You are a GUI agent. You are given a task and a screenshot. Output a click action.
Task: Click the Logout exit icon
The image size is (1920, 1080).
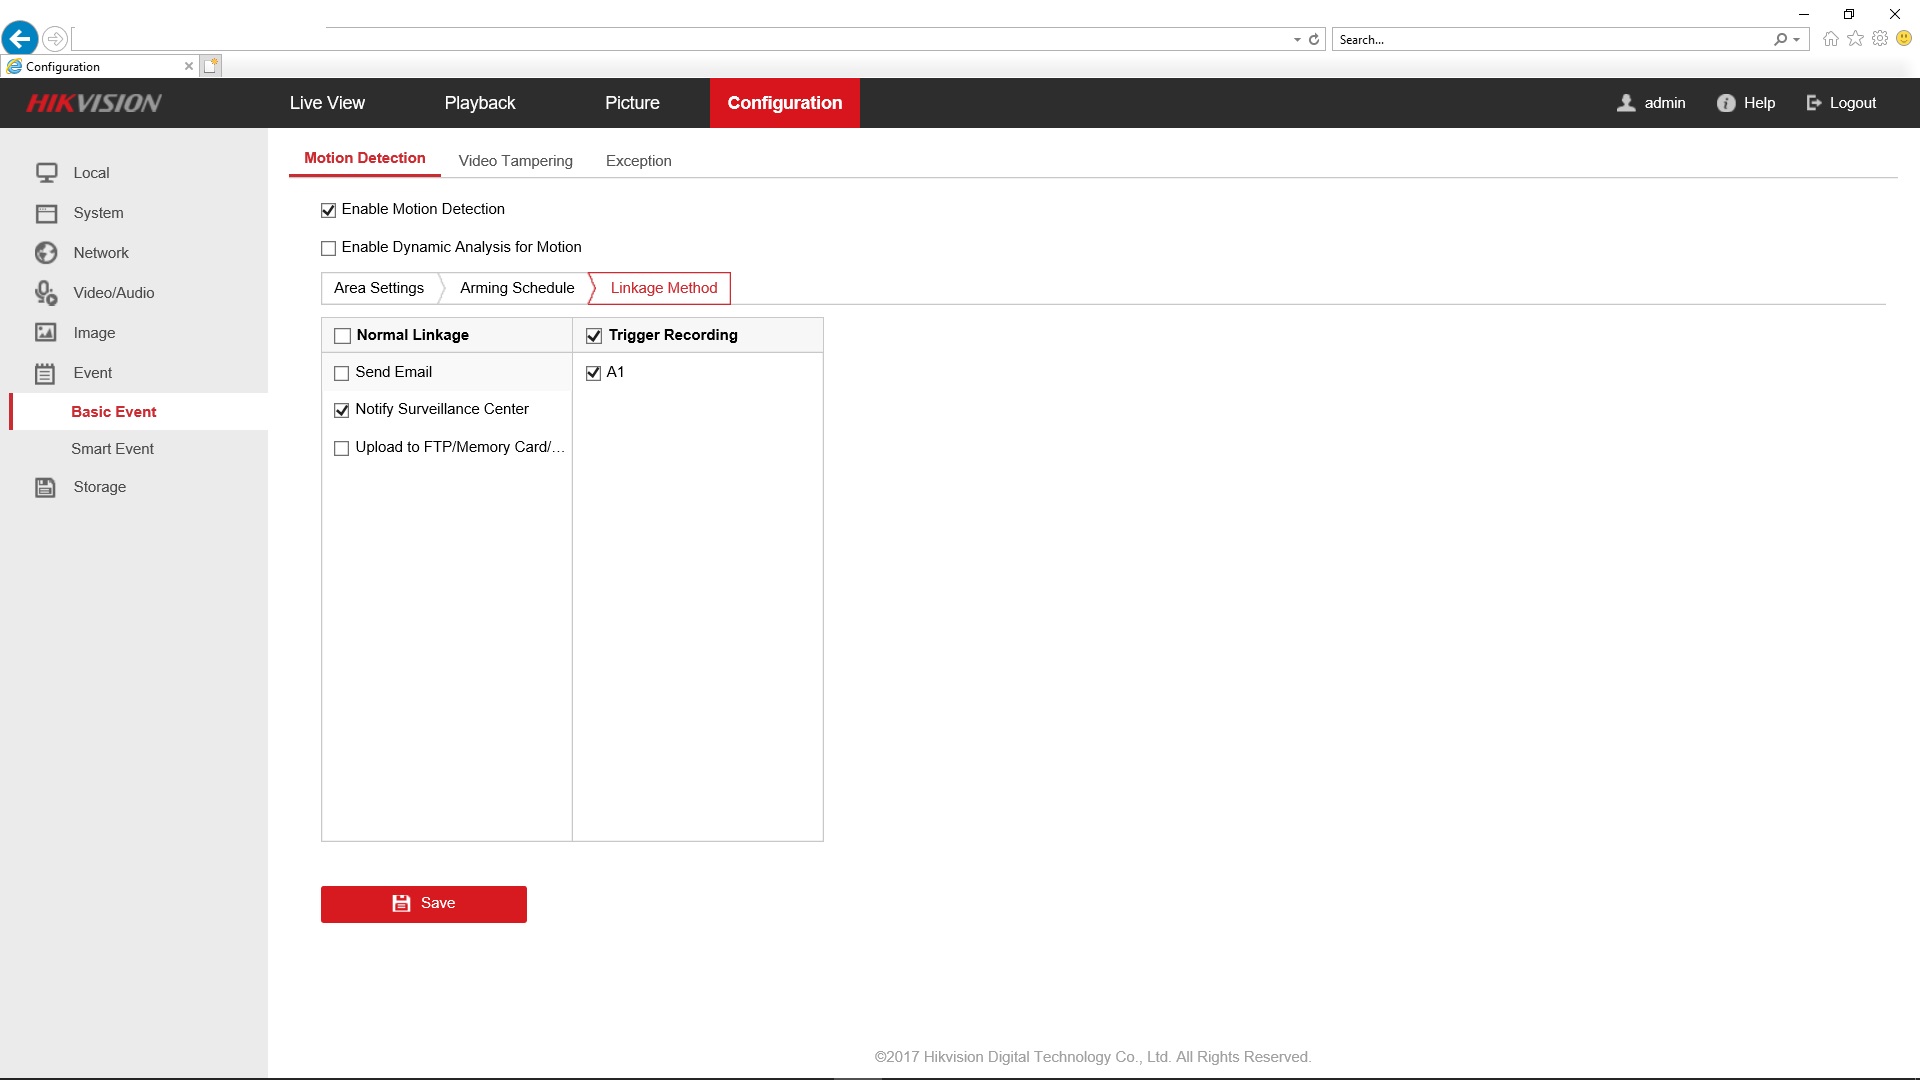coord(1814,103)
